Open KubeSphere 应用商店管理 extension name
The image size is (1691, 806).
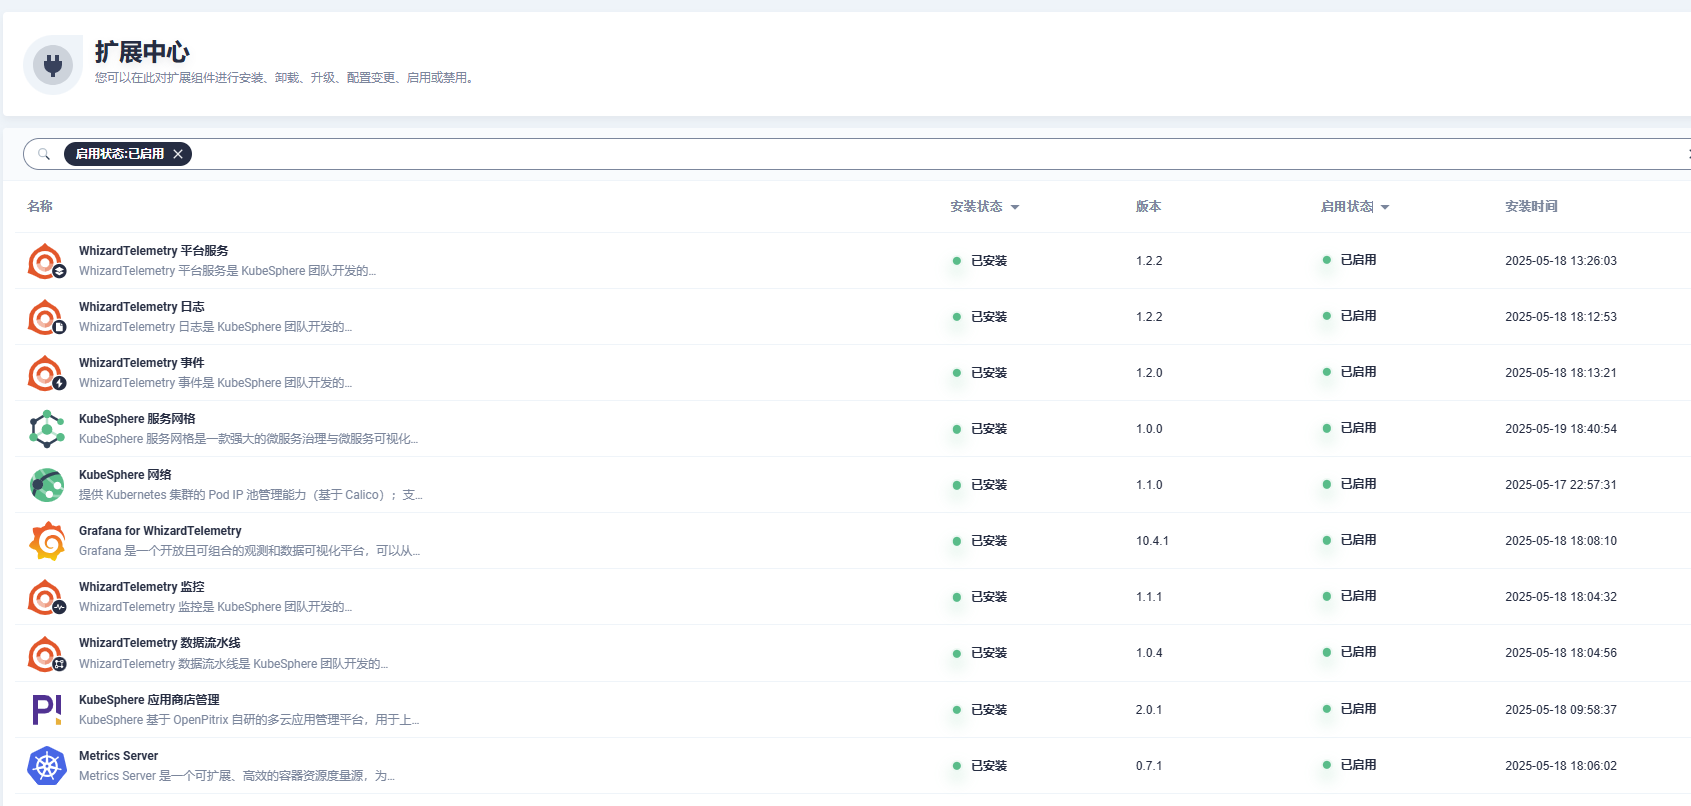(149, 700)
